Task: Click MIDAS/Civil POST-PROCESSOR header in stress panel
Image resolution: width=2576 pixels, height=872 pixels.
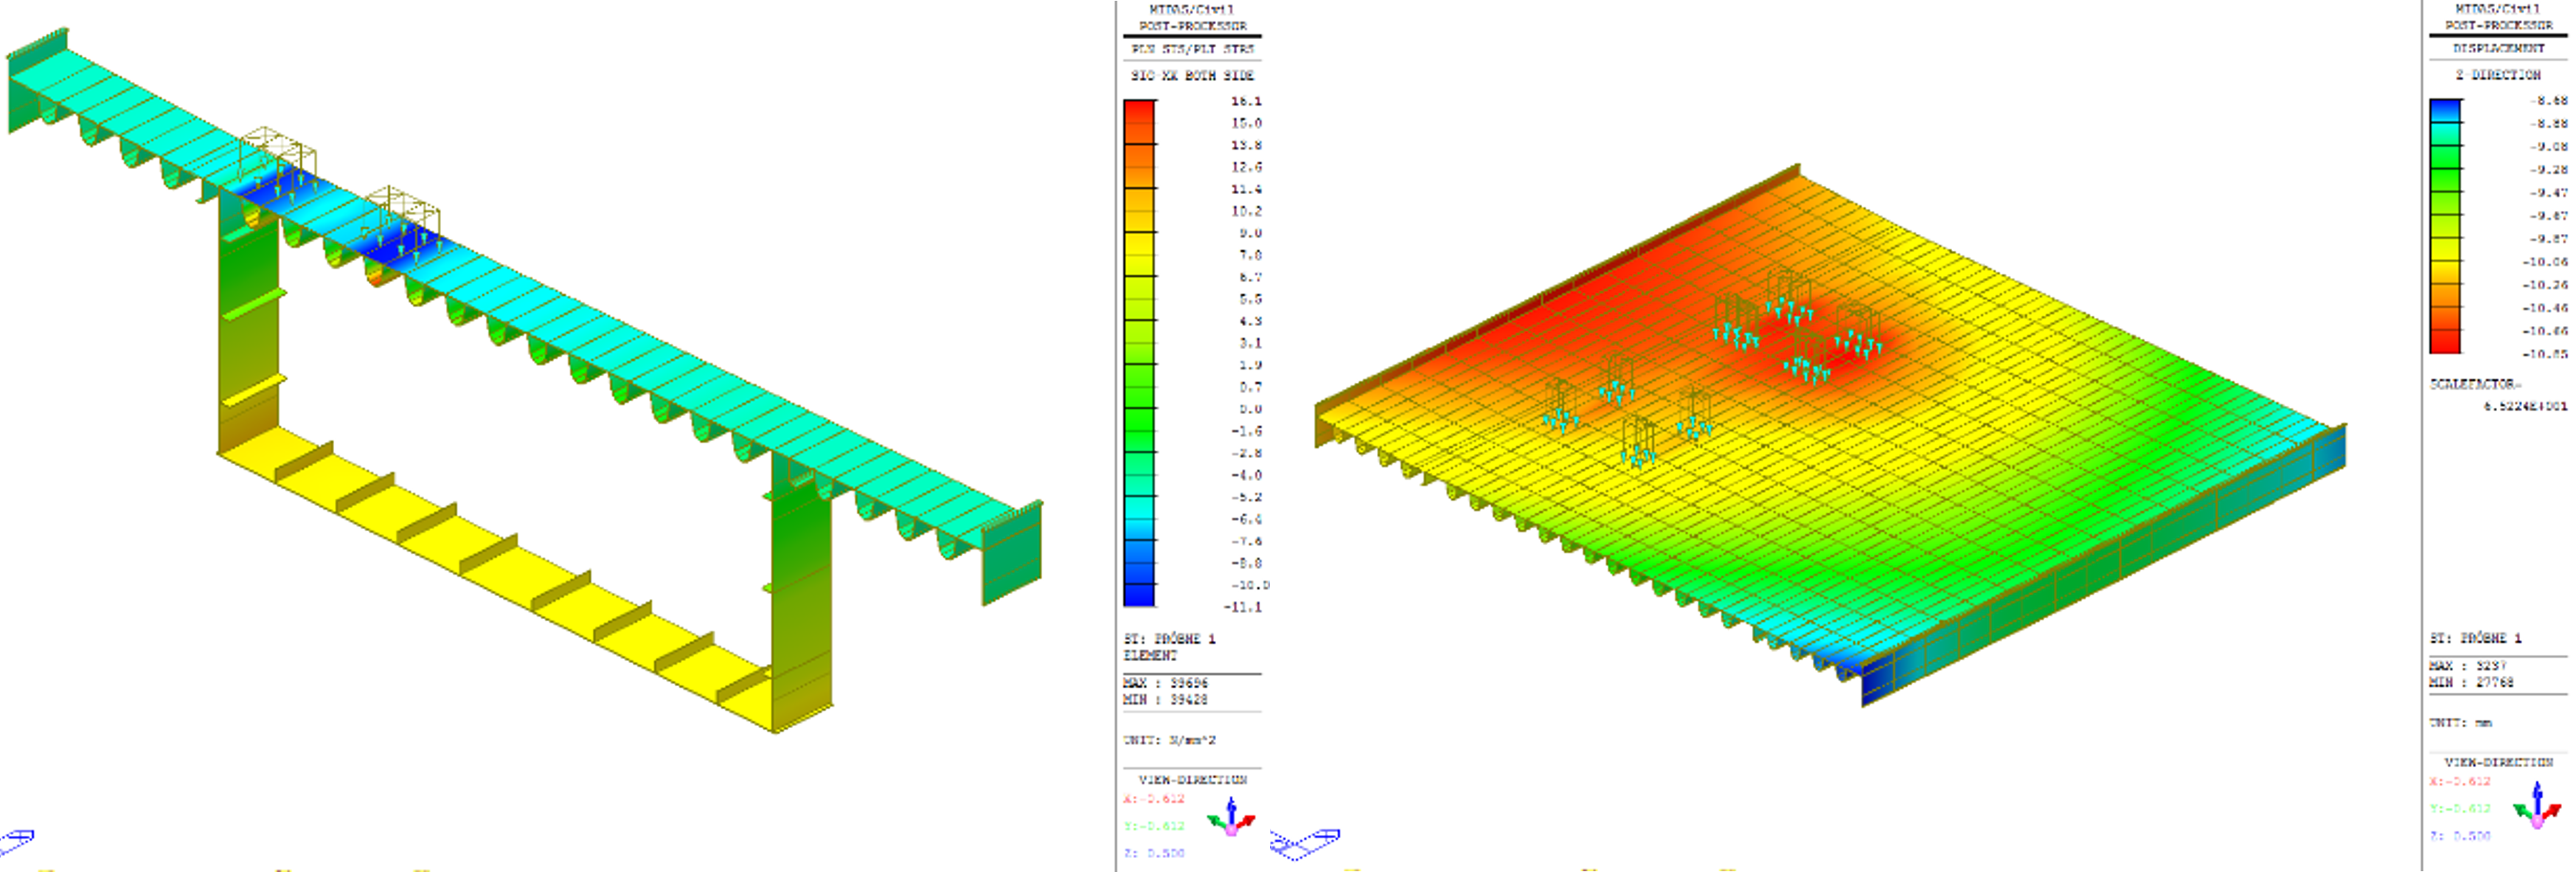Action: (1192, 17)
